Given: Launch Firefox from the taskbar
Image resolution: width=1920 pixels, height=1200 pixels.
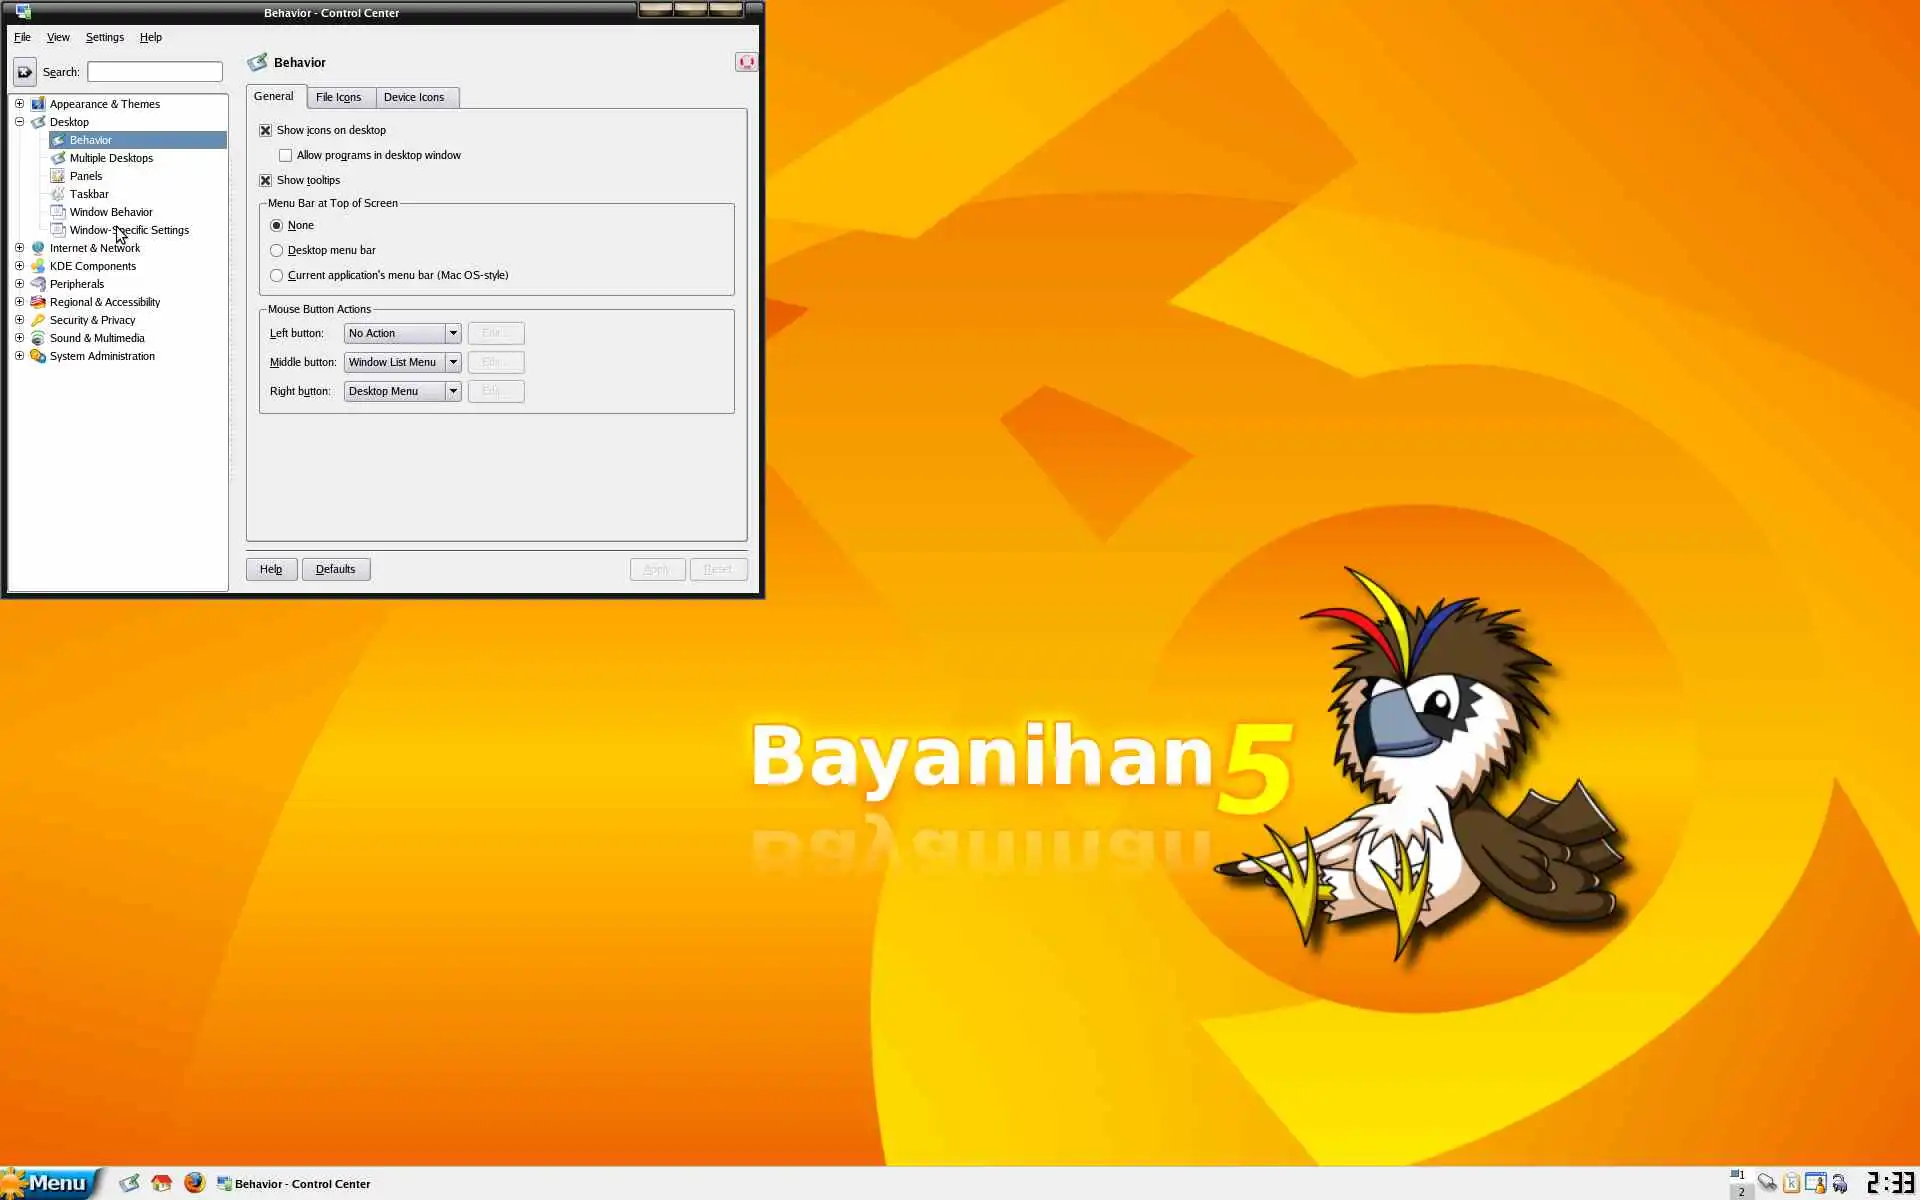Looking at the screenshot, I should coord(194,1183).
